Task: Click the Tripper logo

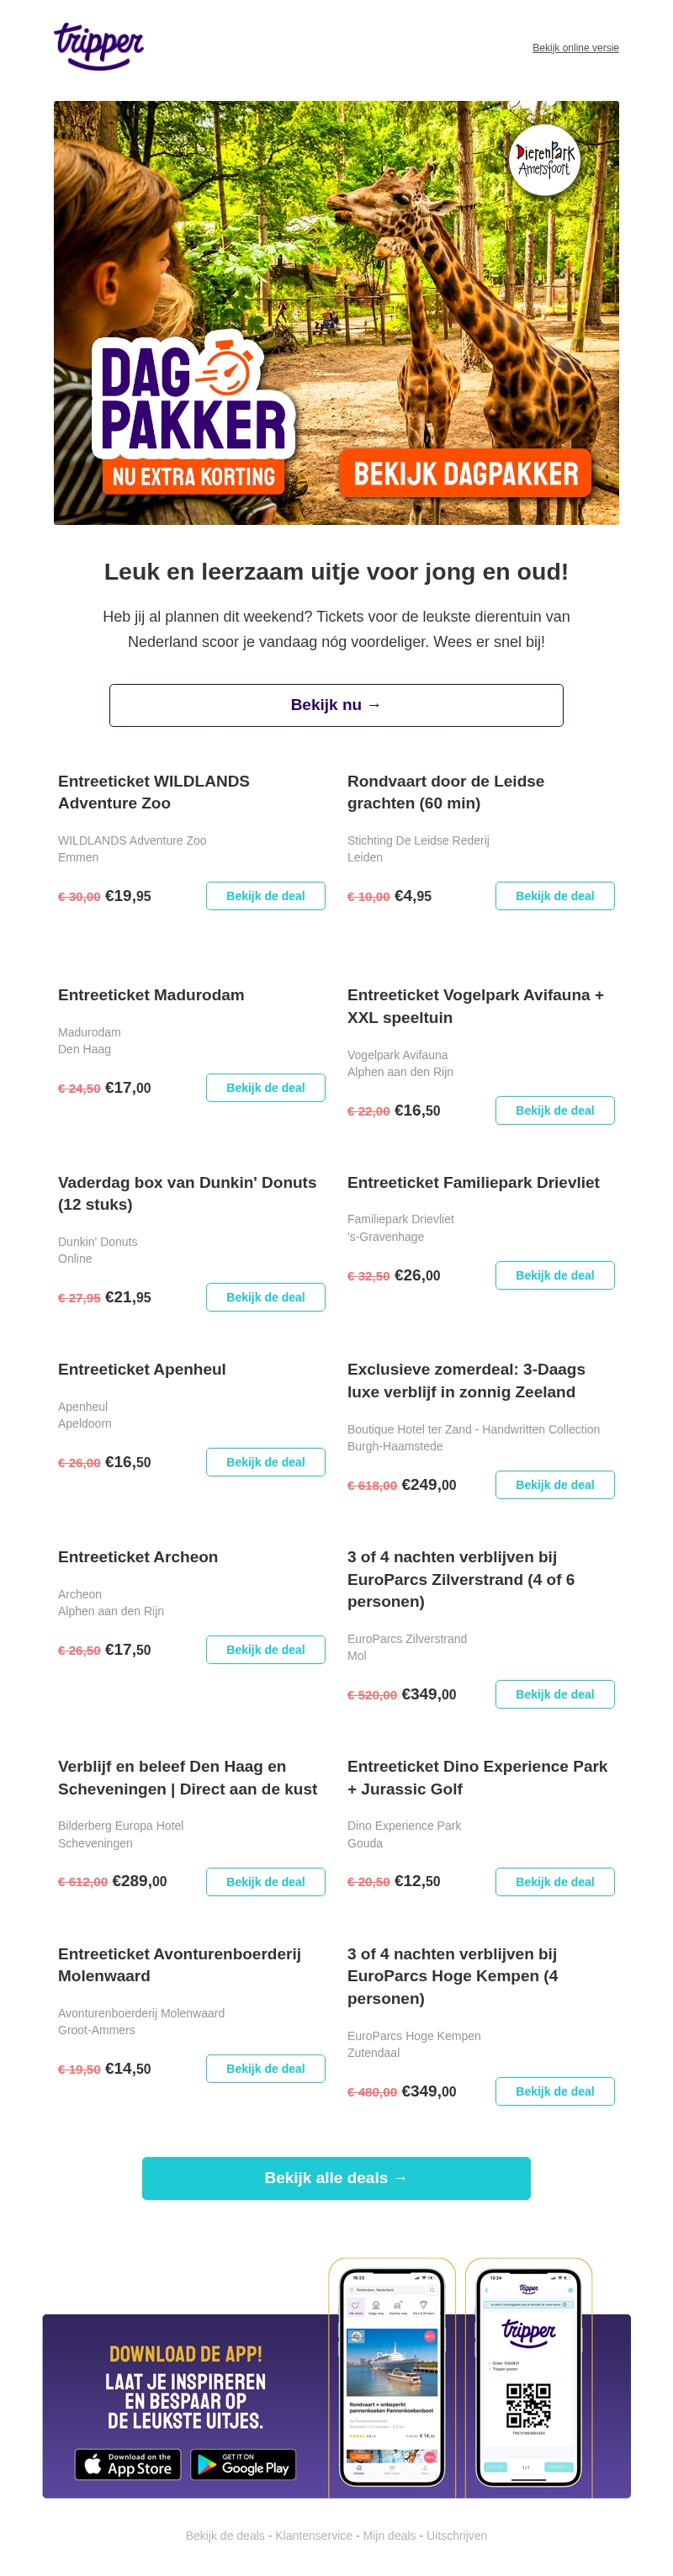Action: coord(98,46)
